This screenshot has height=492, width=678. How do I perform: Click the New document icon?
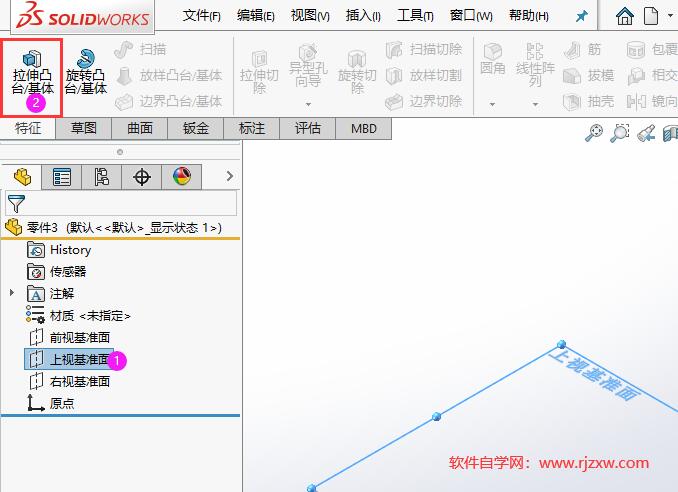tap(651, 16)
